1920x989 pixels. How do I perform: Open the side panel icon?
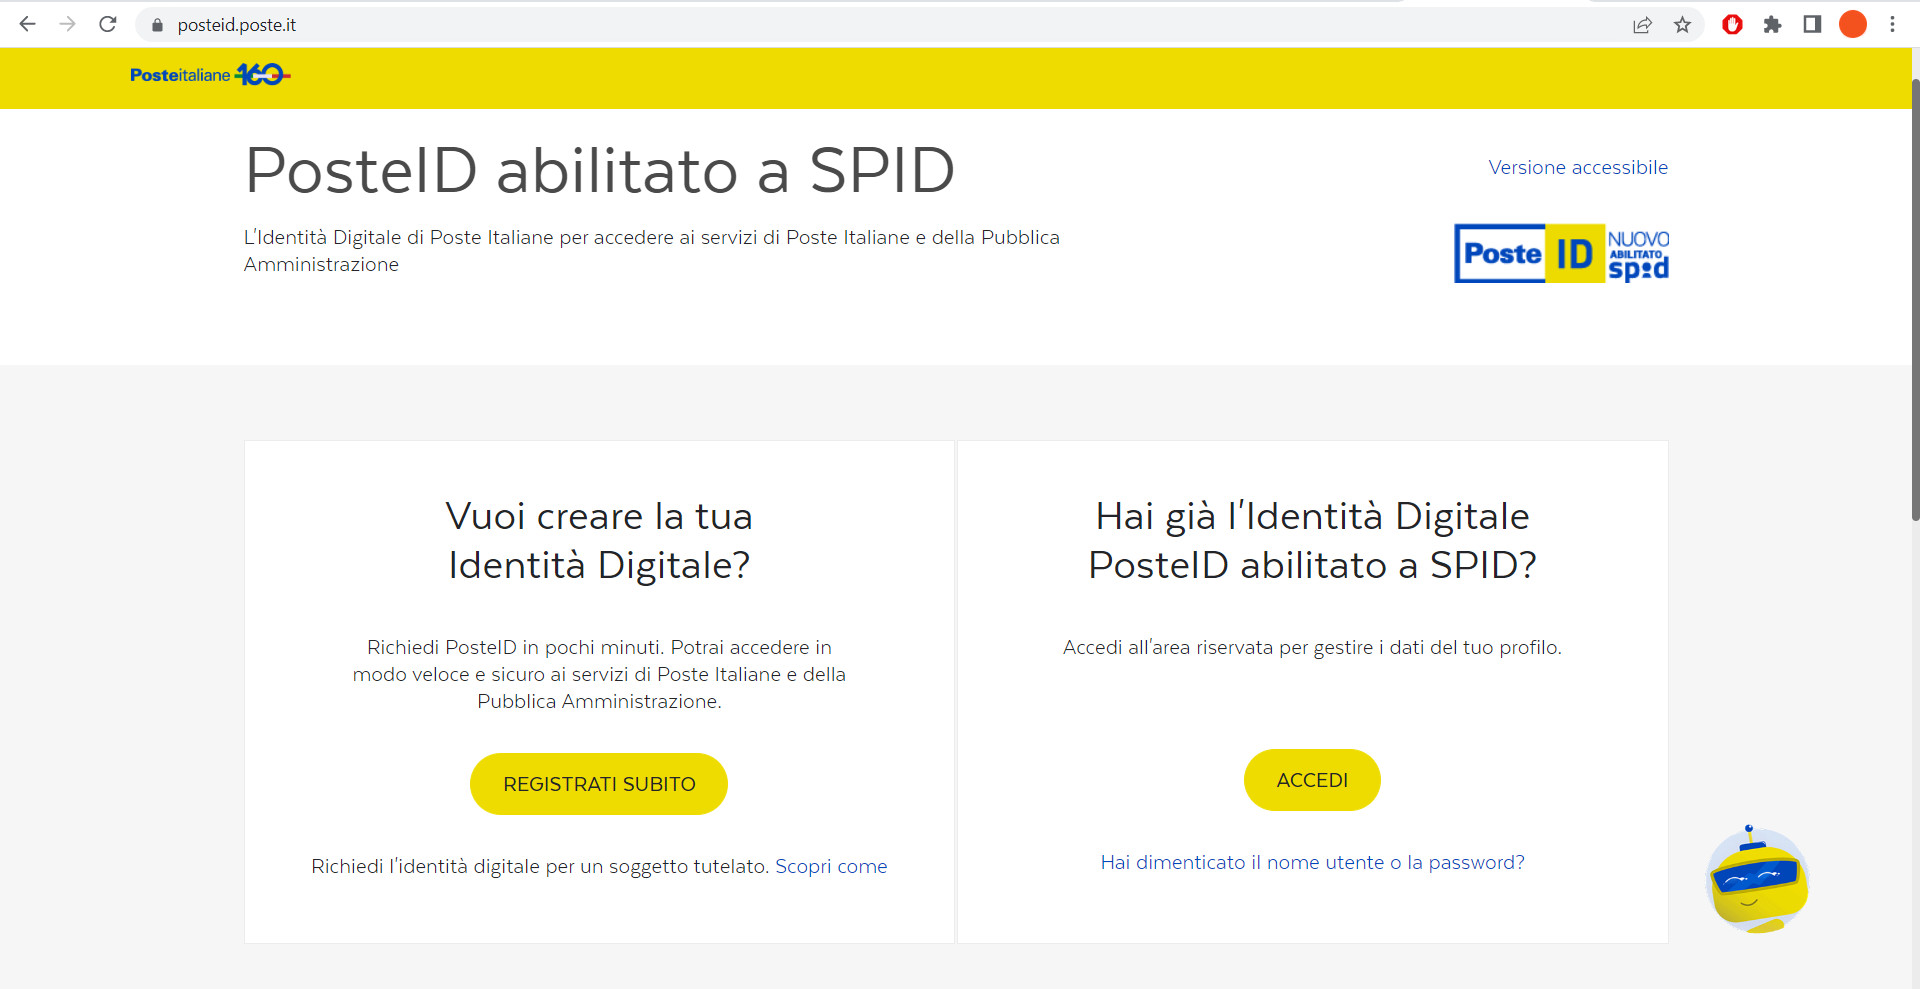pyautogui.click(x=1812, y=24)
